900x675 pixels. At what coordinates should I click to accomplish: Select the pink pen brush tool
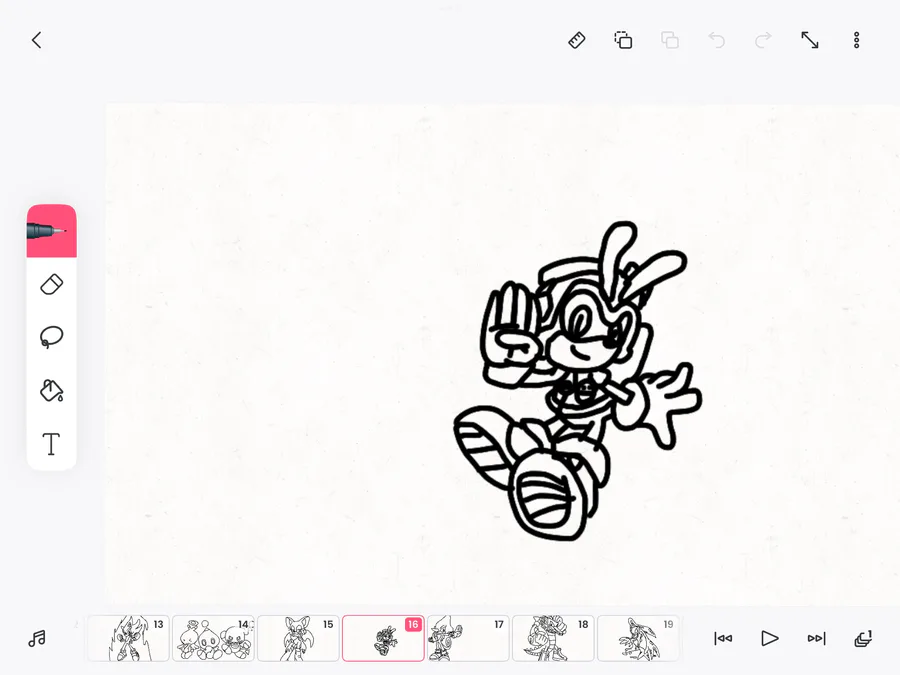coord(52,231)
